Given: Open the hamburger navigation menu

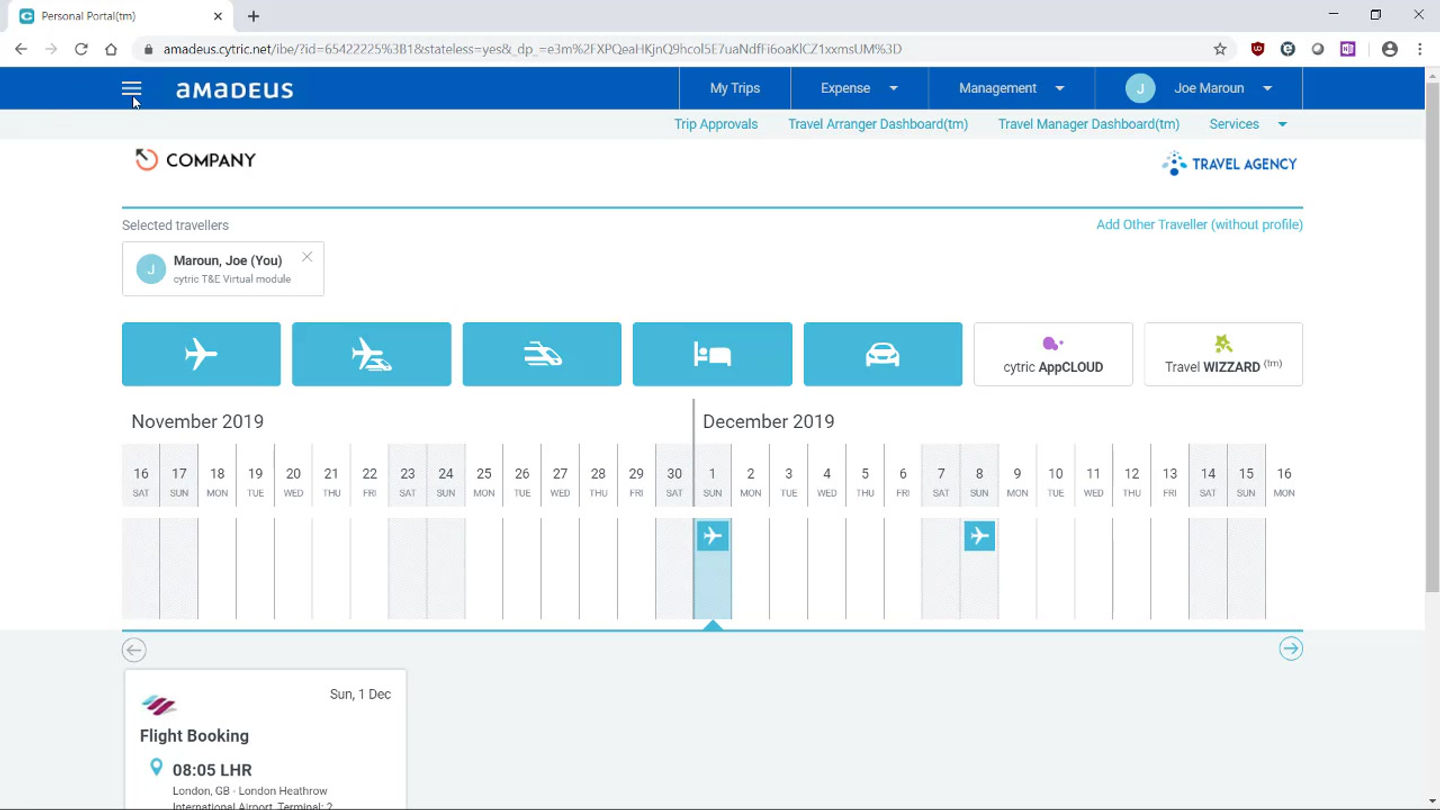Looking at the screenshot, I should (x=131, y=88).
